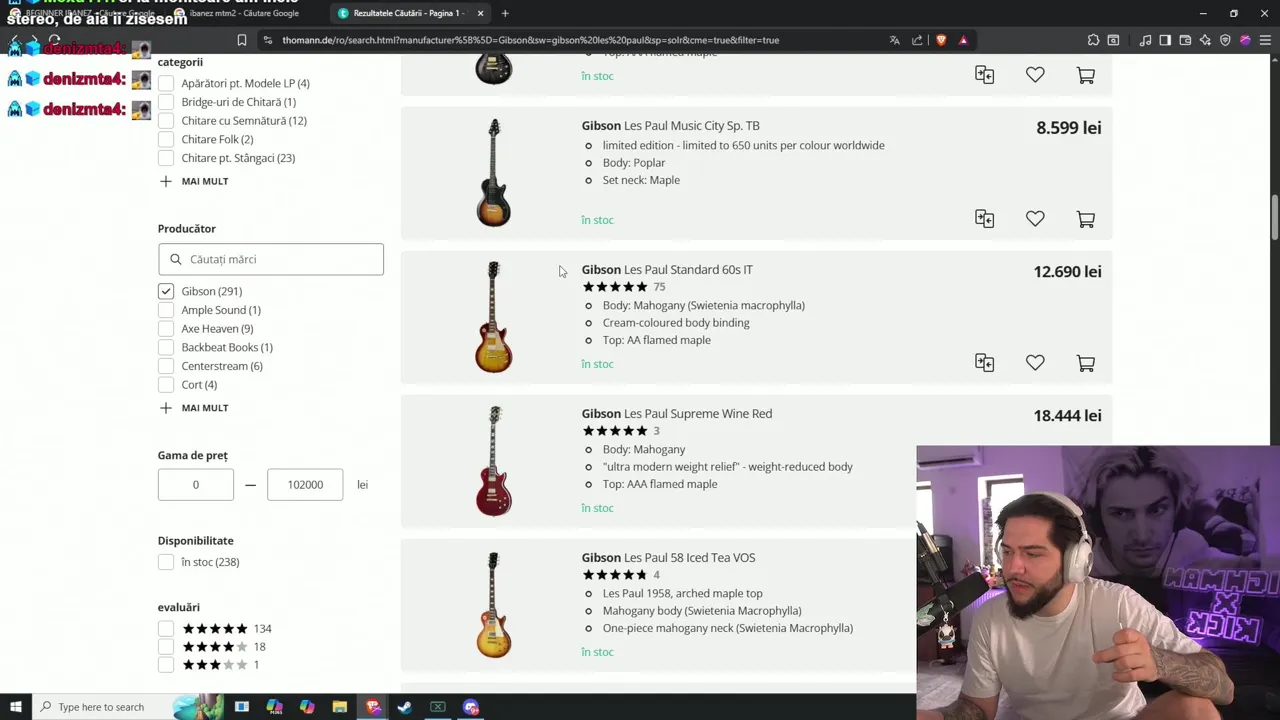Check Chitare cu Semnătură (12) category
This screenshot has width=1280, height=720.
tap(166, 121)
